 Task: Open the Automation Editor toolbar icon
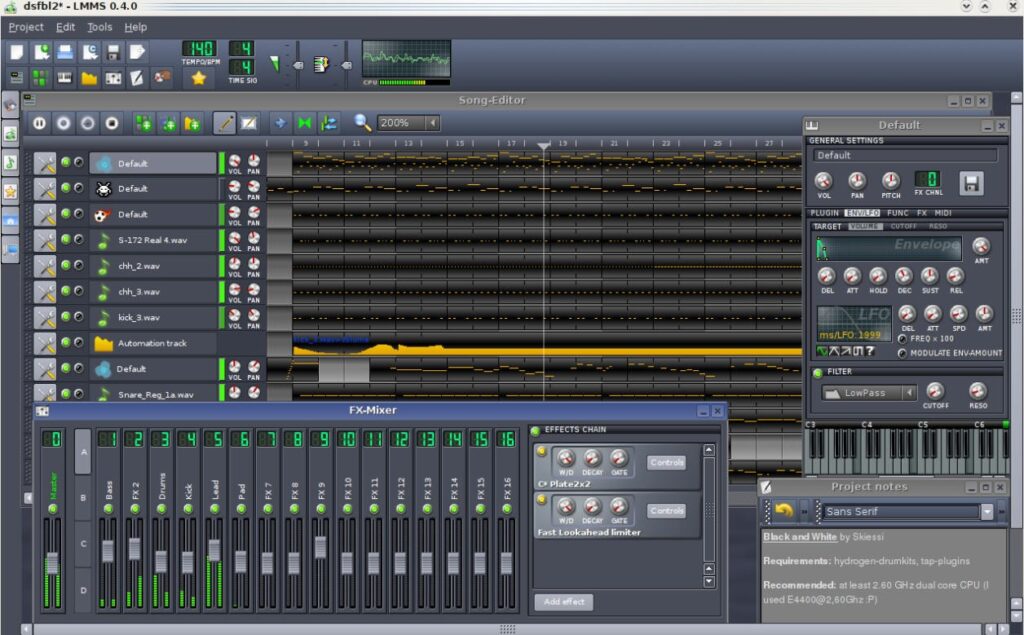coord(89,78)
